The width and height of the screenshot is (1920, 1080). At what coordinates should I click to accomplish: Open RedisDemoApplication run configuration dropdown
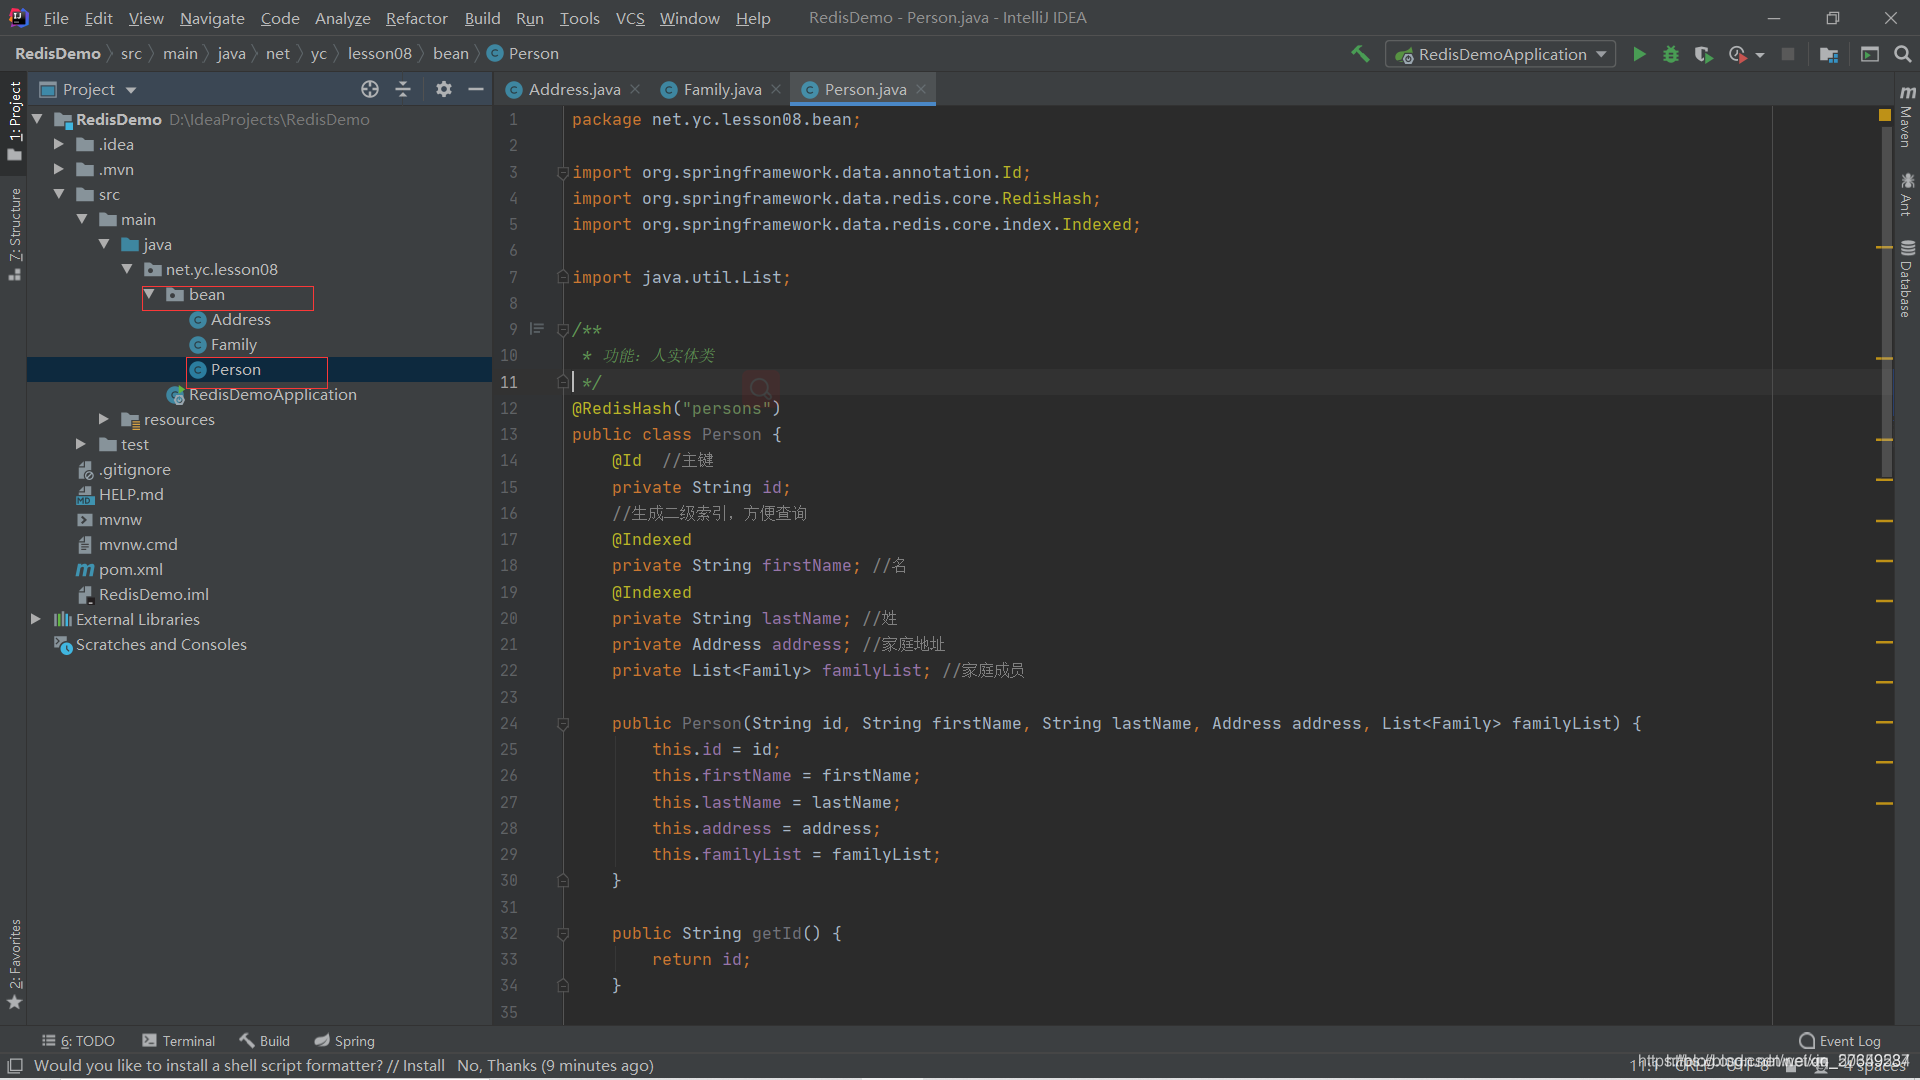coord(1501,54)
